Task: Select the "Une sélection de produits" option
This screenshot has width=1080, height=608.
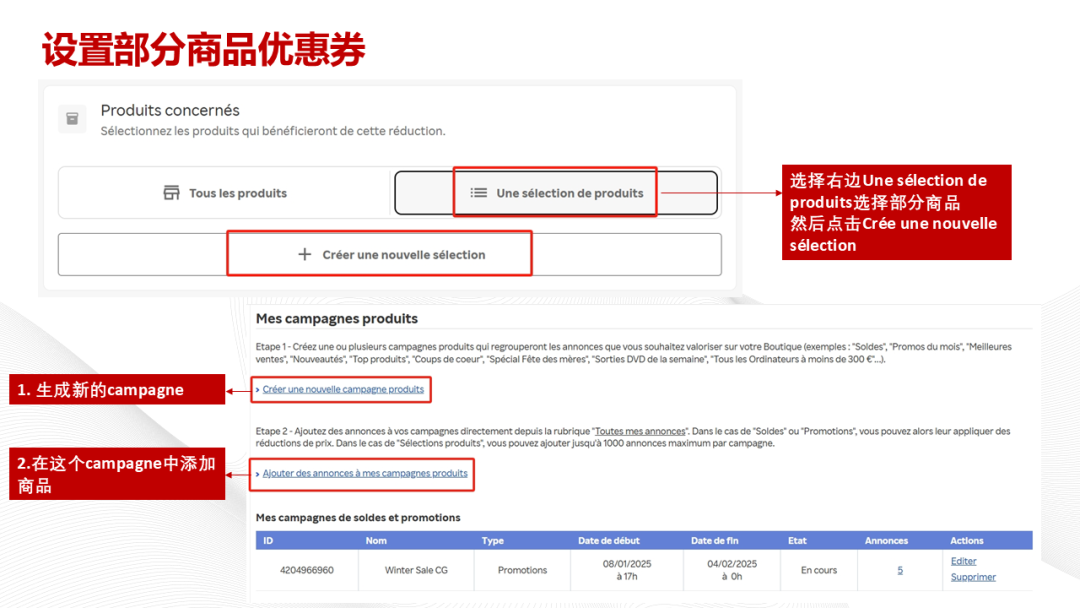Action: 555,193
